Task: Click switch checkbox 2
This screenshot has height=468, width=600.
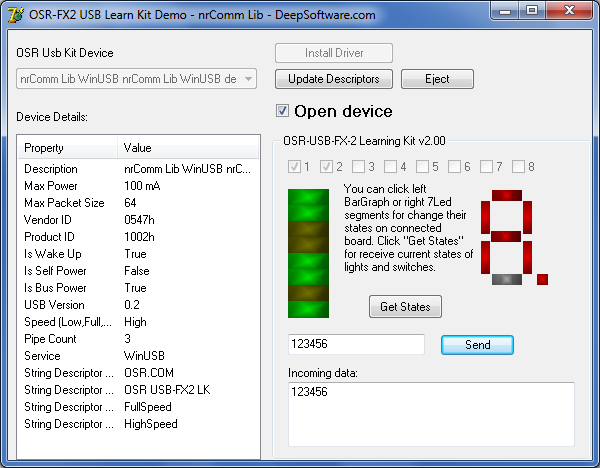Action: 326,166
